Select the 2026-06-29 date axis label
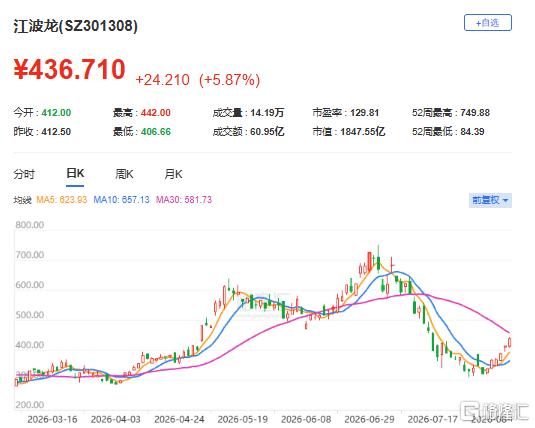Screen dimensions: 535x428 tap(370, 419)
